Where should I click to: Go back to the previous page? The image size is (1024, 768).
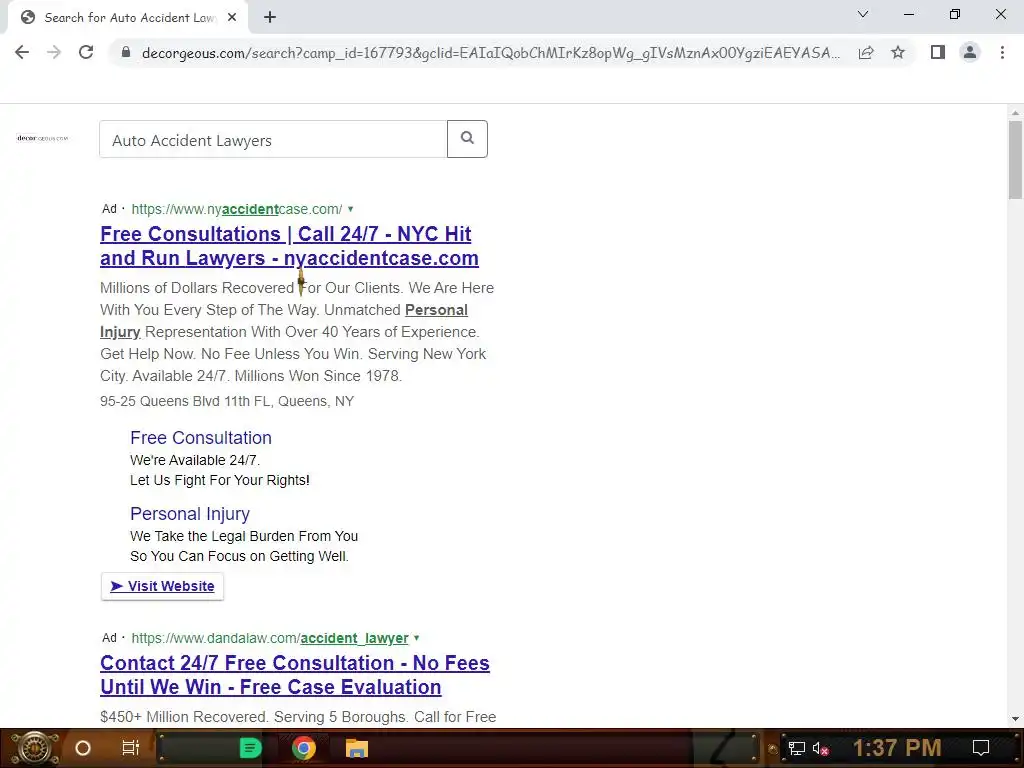(22, 52)
